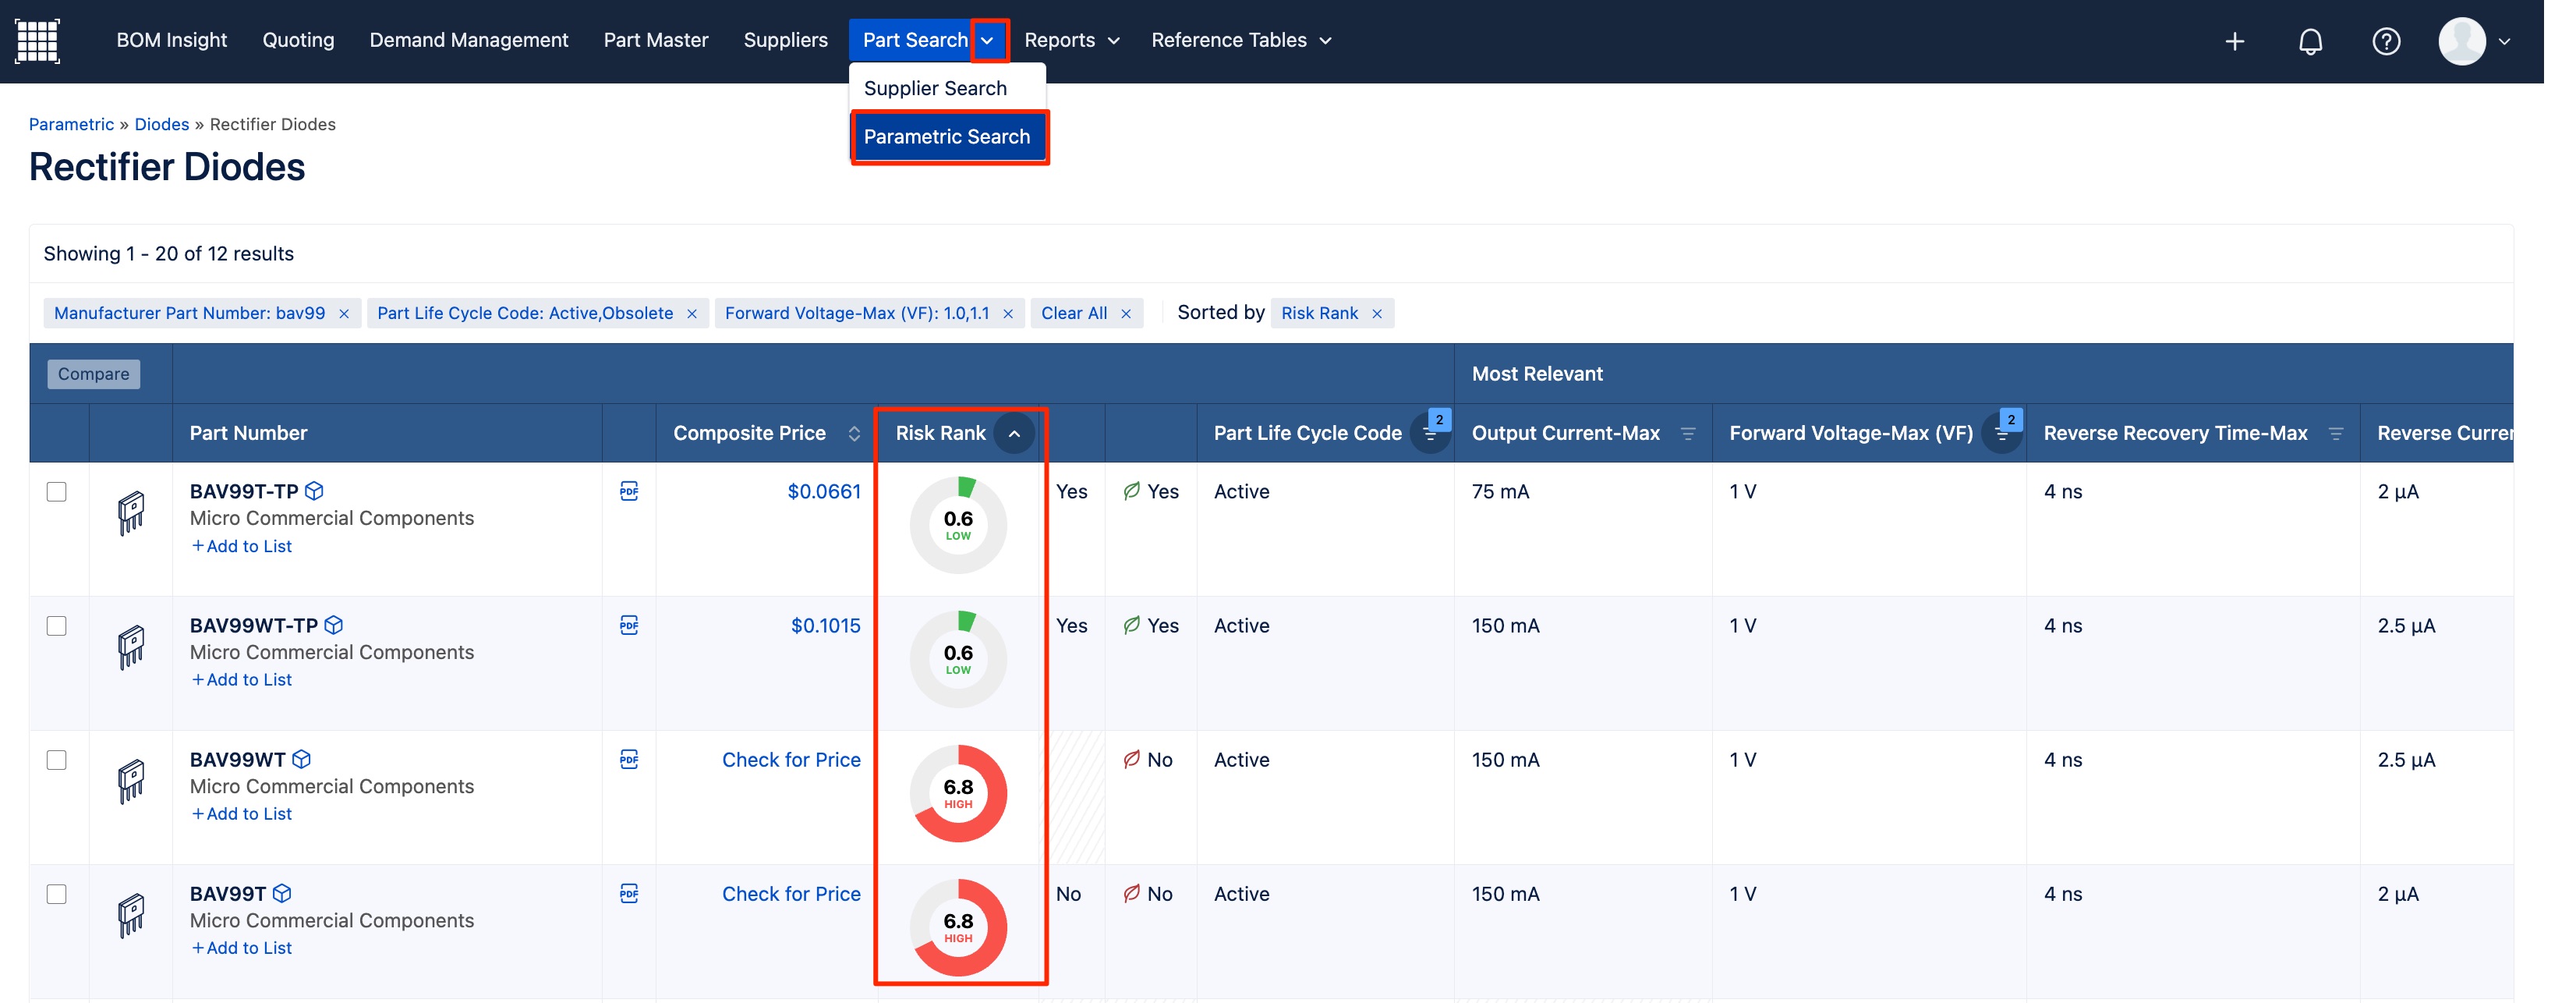The height and width of the screenshot is (1003, 2576).
Task: Open PDF datasheet for BAV99T-TP
Action: [628, 491]
